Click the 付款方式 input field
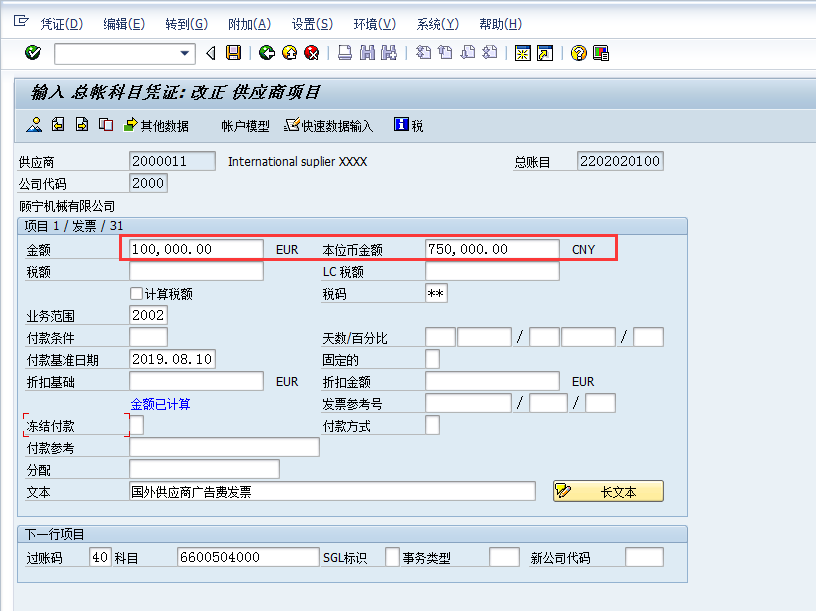 point(432,425)
